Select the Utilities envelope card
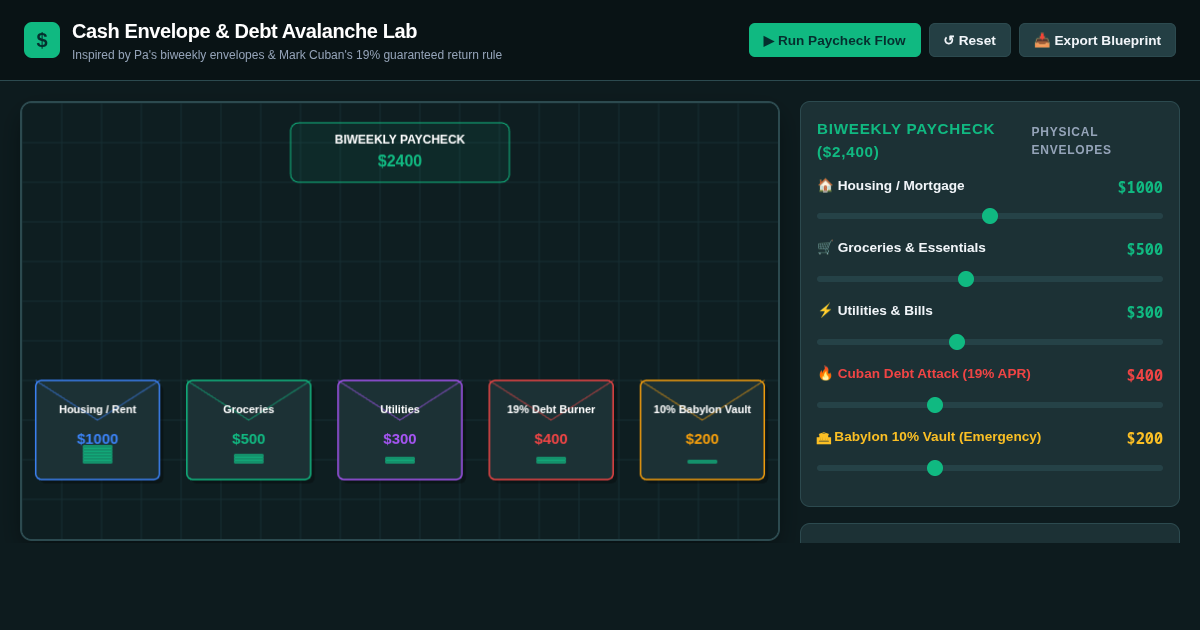Viewport: 1200px width, 630px height. click(400, 430)
